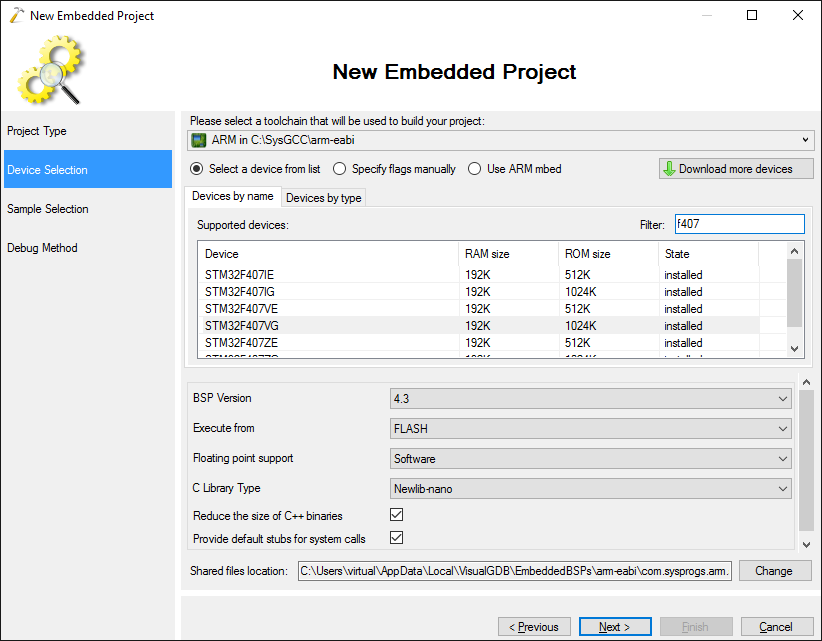
Task: Cancel the new project wizard
Action: (776, 627)
